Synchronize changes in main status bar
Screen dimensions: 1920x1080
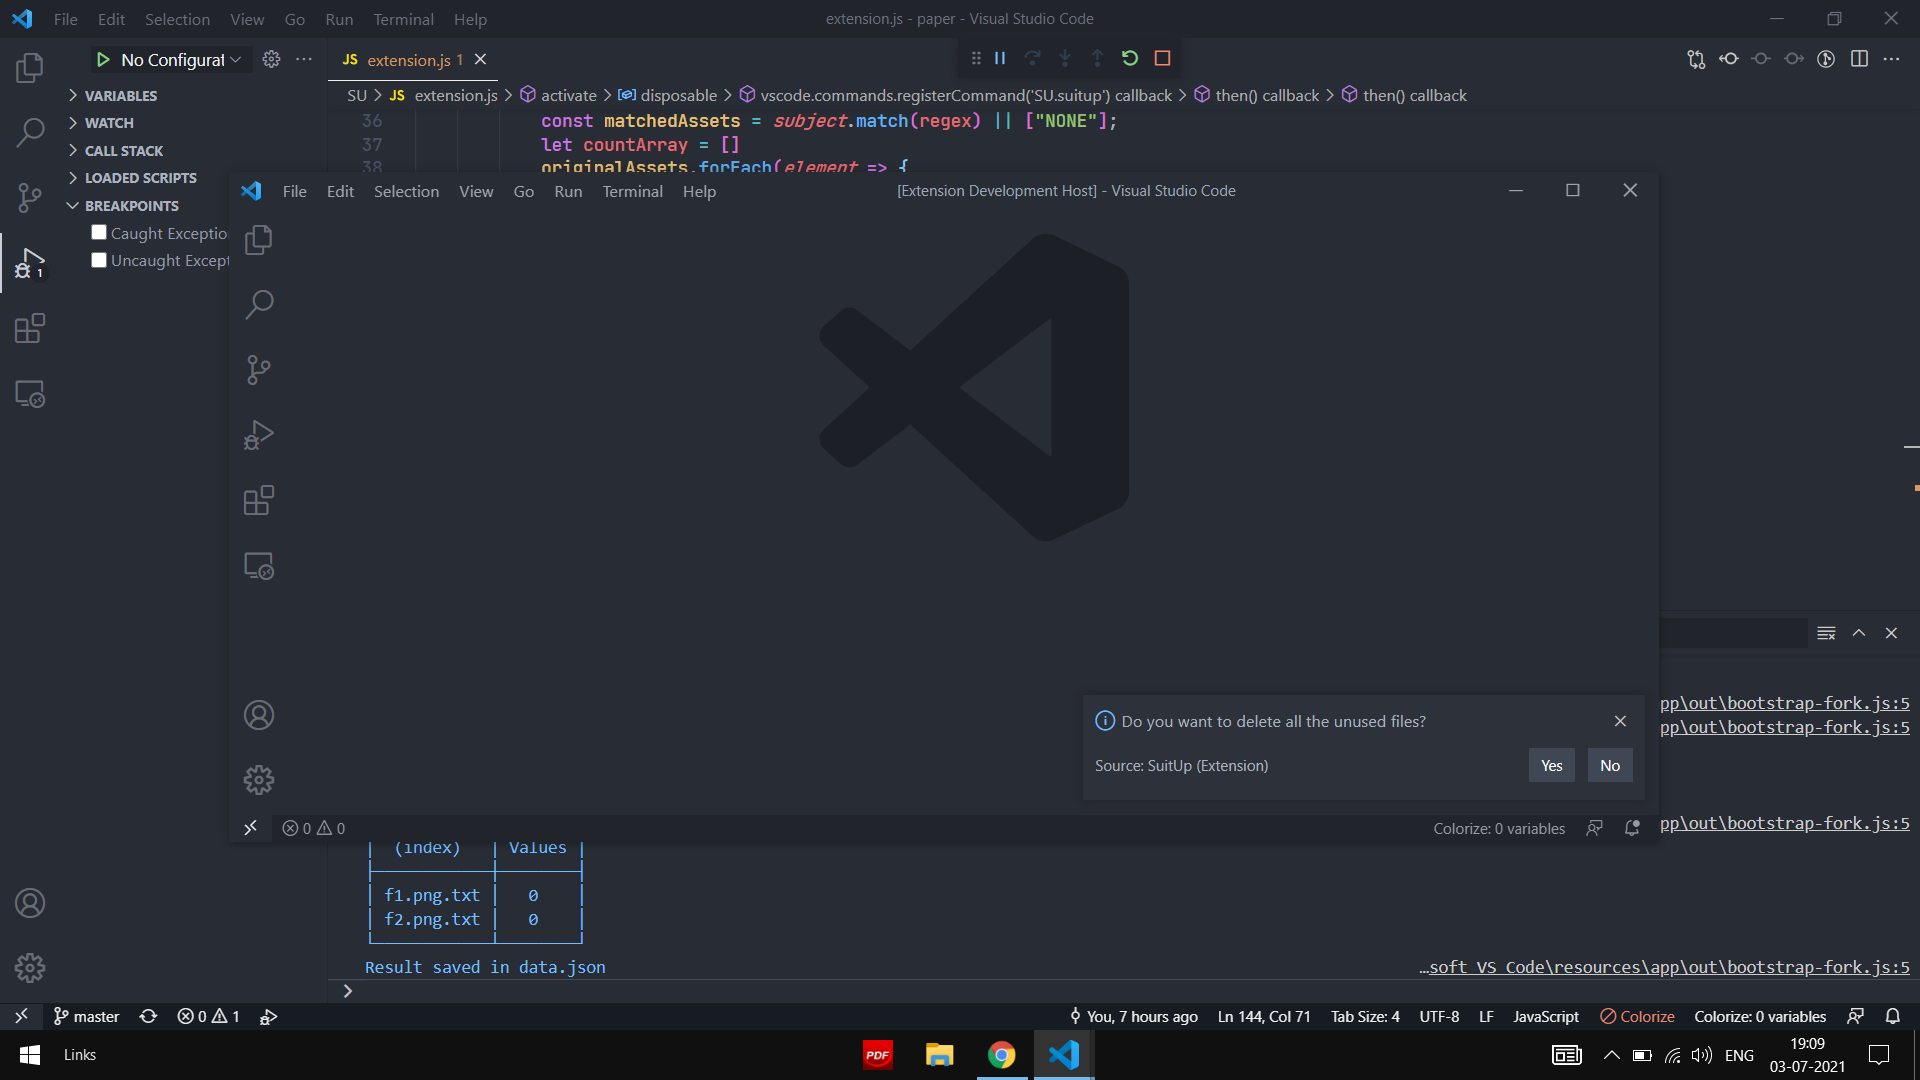pos(149,1016)
